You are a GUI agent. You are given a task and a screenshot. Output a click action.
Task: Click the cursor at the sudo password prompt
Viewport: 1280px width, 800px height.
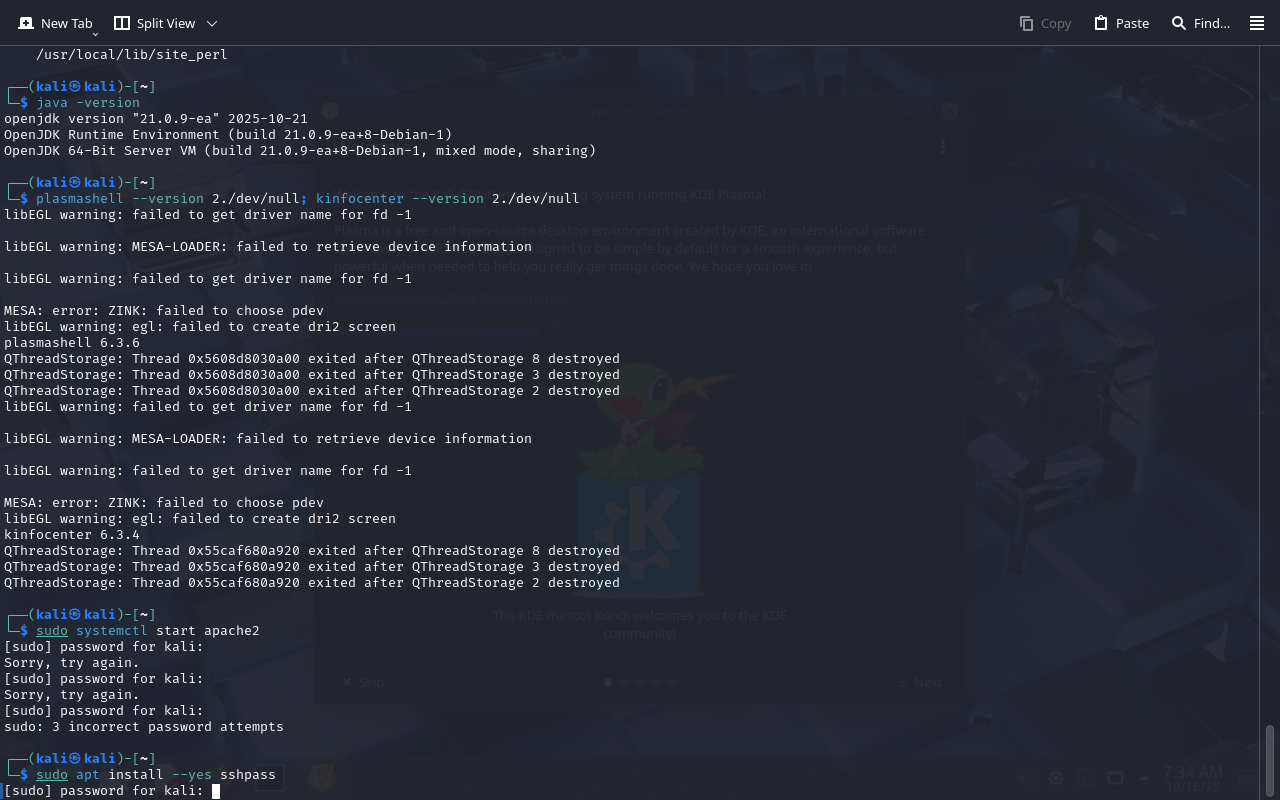pos(216,791)
